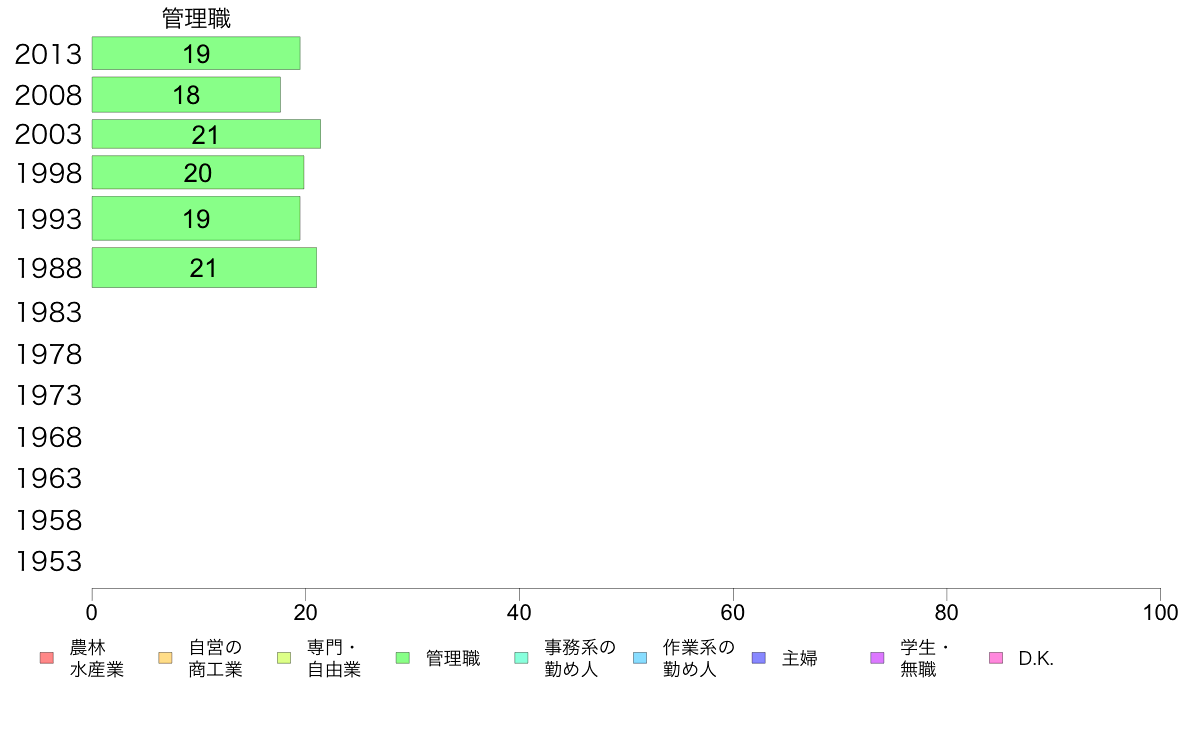Click the 主婦 legend swatch
This screenshot has width=1188, height=736.
pyautogui.click(x=759, y=658)
